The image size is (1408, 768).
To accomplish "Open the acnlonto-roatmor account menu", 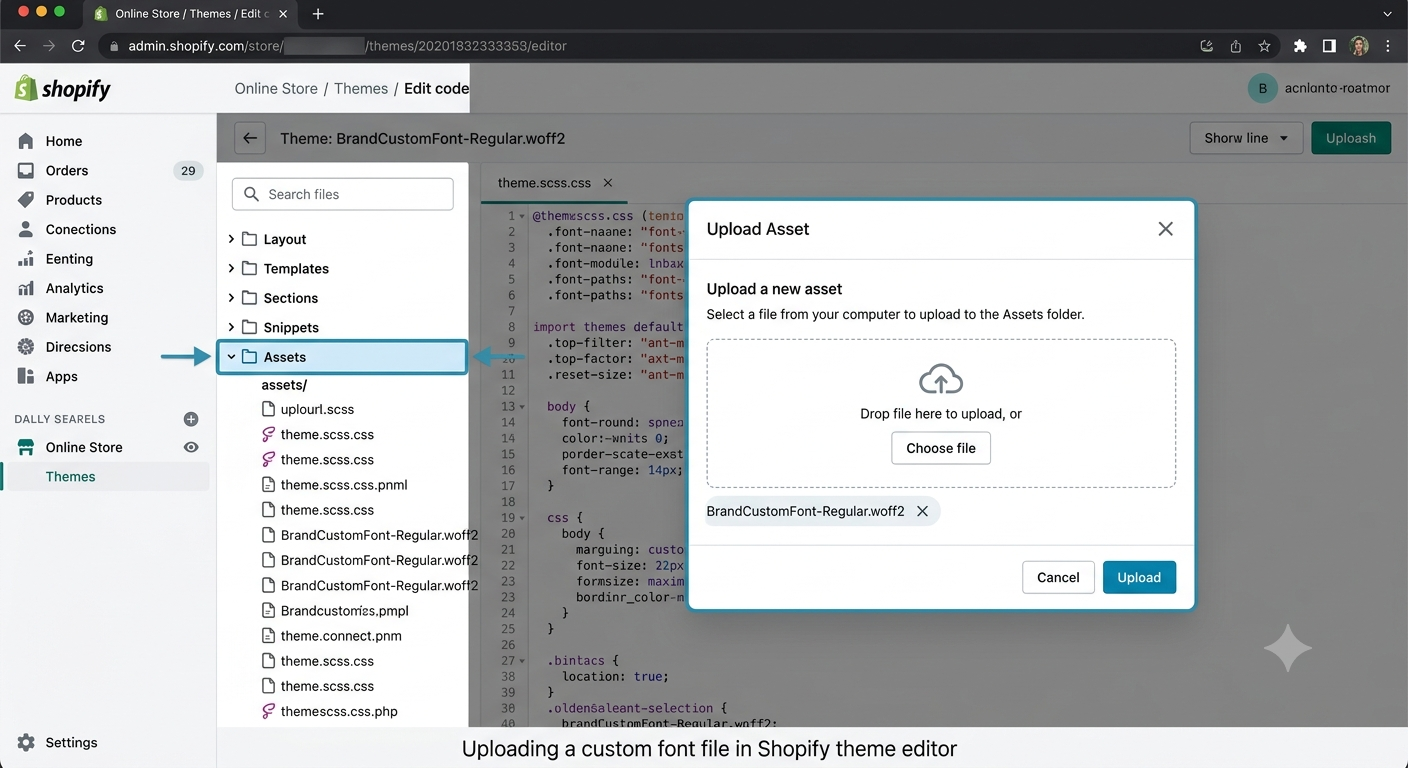I will [x=1319, y=88].
